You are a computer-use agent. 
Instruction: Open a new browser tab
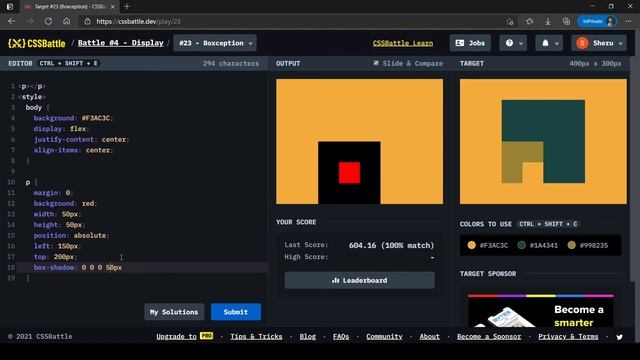[x=127, y=7]
